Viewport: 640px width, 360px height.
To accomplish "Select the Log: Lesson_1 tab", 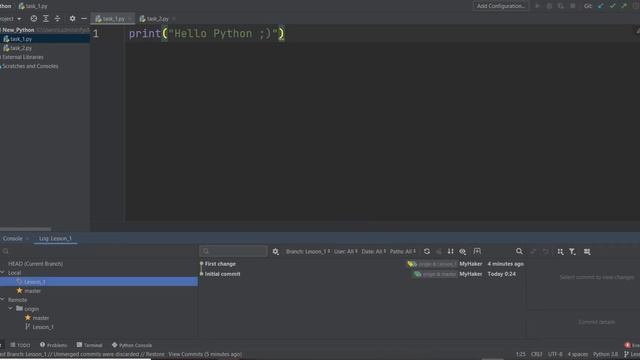I will click(x=56, y=238).
